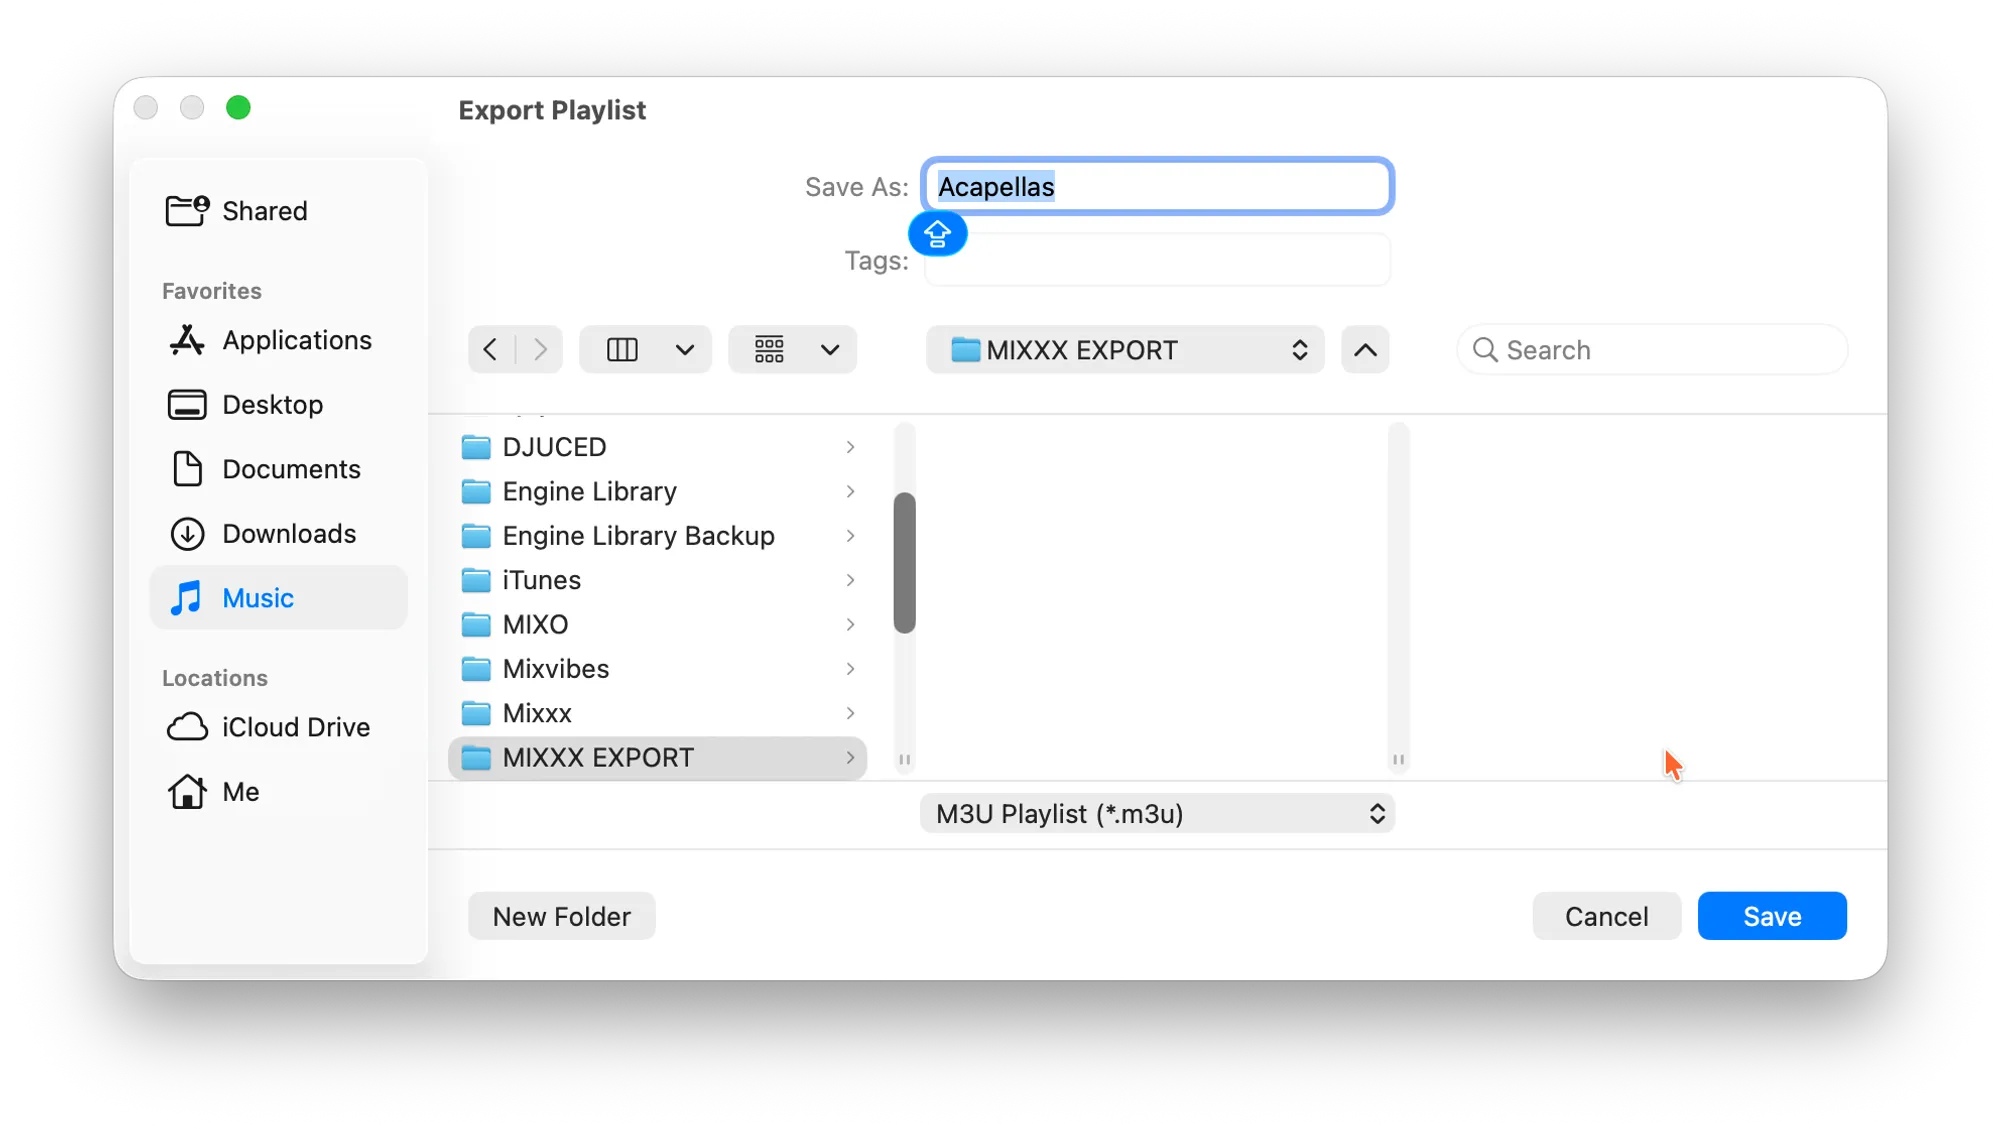
Task: Open the grouping options dropdown arrow
Action: pyautogui.click(x=830, y=350)
